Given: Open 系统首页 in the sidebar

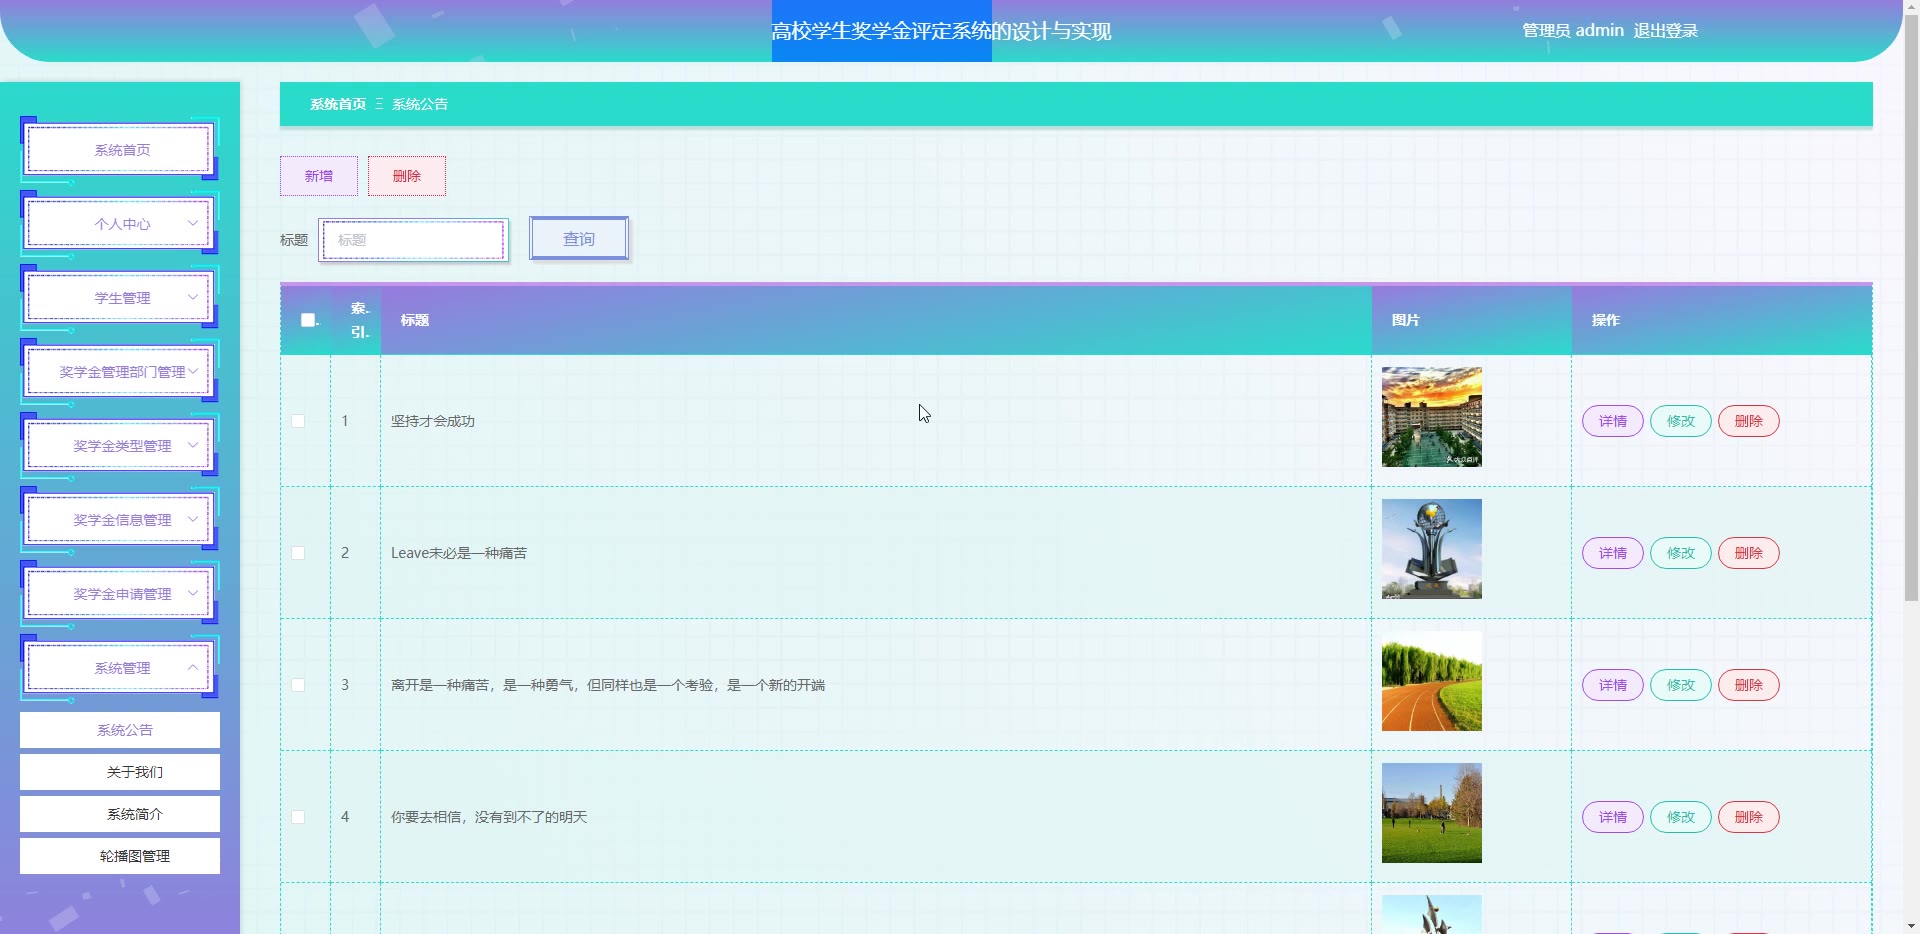Looking at the screenshot, I should click(x=120, y=150).
